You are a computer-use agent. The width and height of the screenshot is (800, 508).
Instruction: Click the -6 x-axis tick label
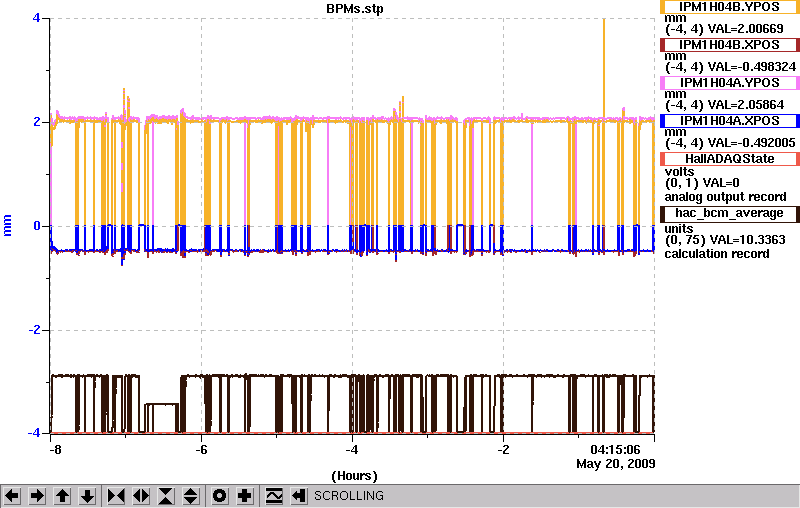point(202,450)
